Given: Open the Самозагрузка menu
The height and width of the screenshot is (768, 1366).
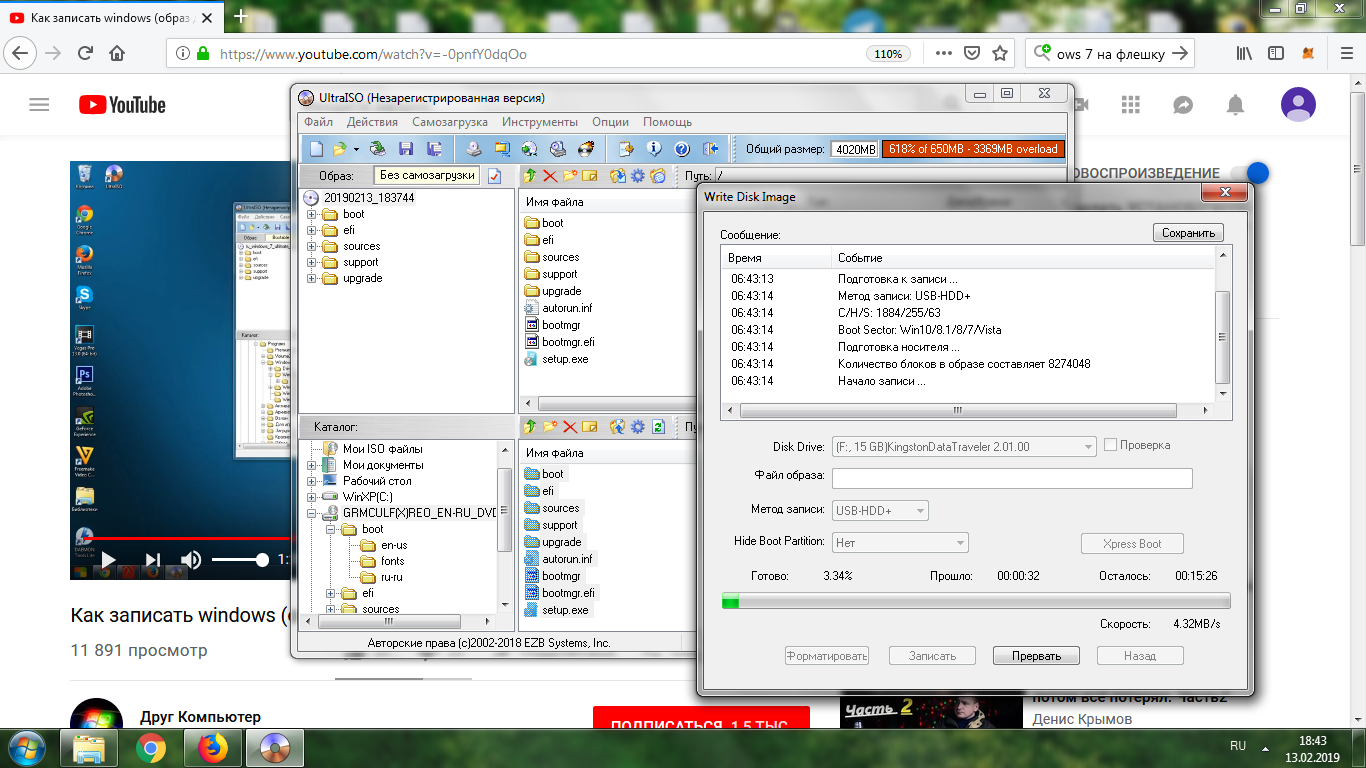Looking at the screenshot, I should click(x=450, y=122).
